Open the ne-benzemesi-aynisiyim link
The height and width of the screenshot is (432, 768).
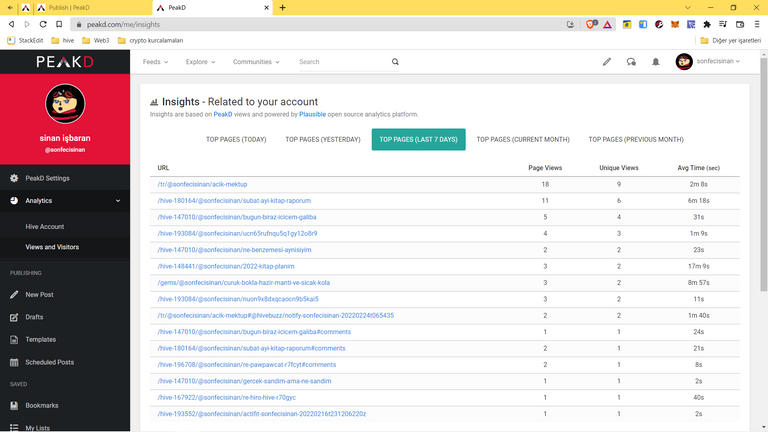234,250
